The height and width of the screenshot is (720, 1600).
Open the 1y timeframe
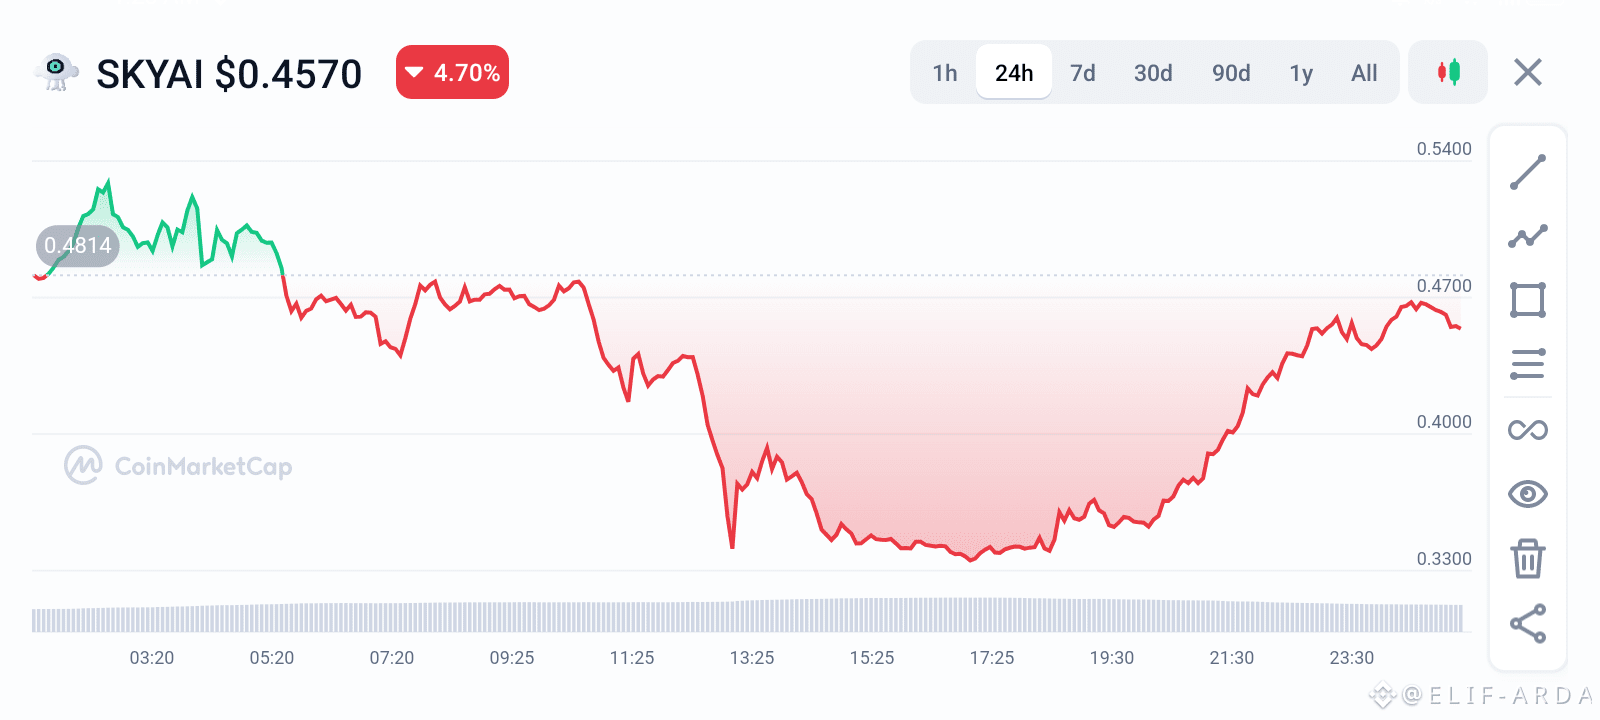(1301, 73)
